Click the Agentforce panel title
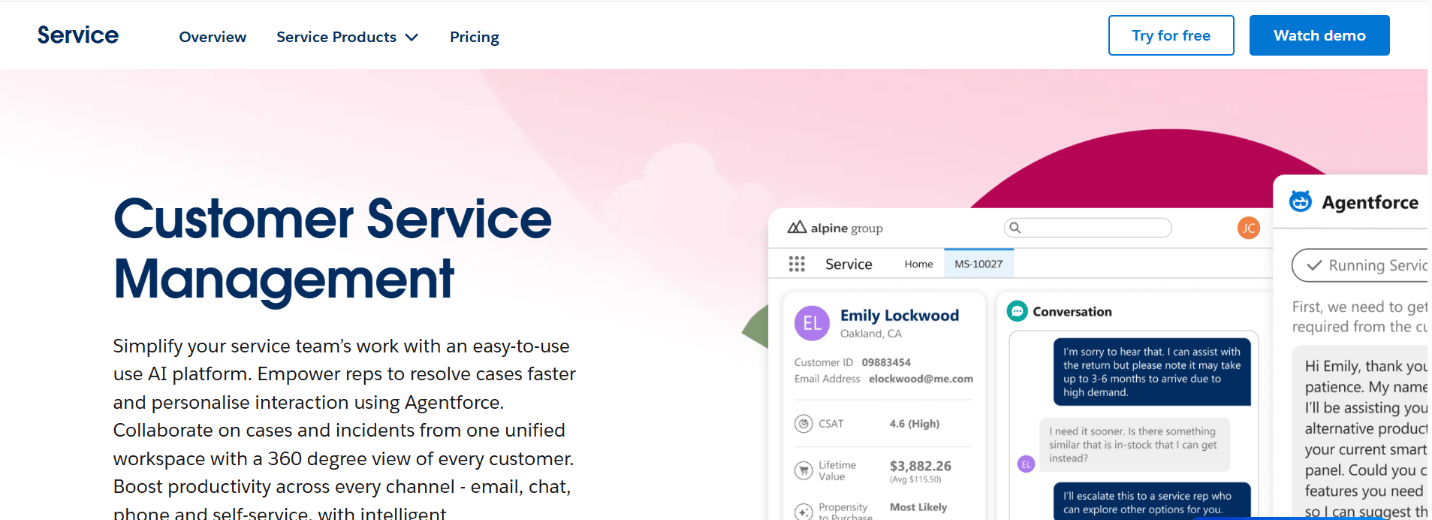Image resolution: width=1432 pixels, height=520 pixels. 1370,202
